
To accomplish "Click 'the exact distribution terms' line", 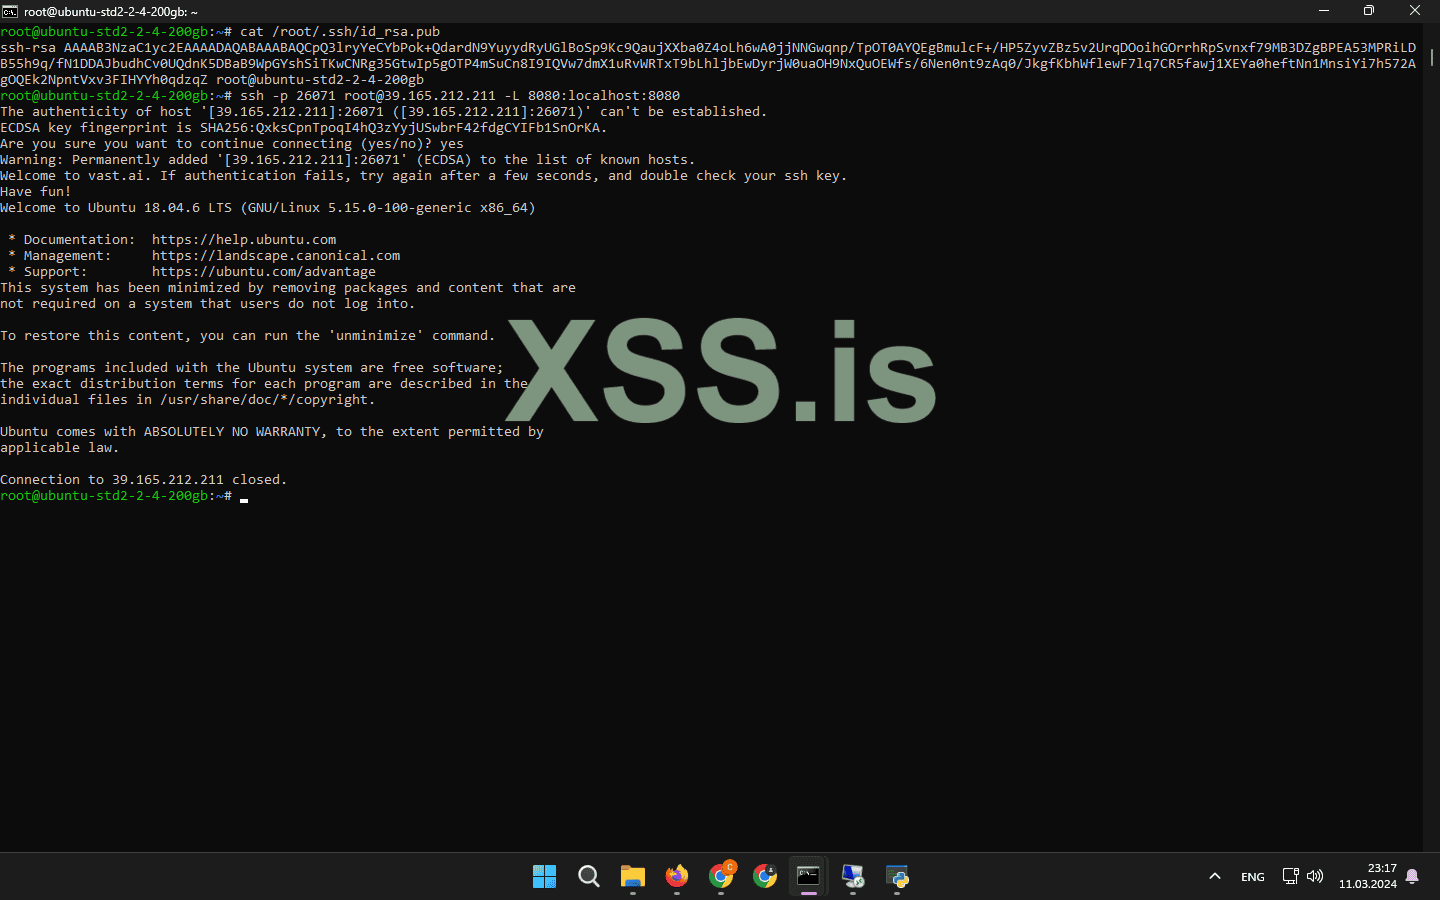I will 264,383.
